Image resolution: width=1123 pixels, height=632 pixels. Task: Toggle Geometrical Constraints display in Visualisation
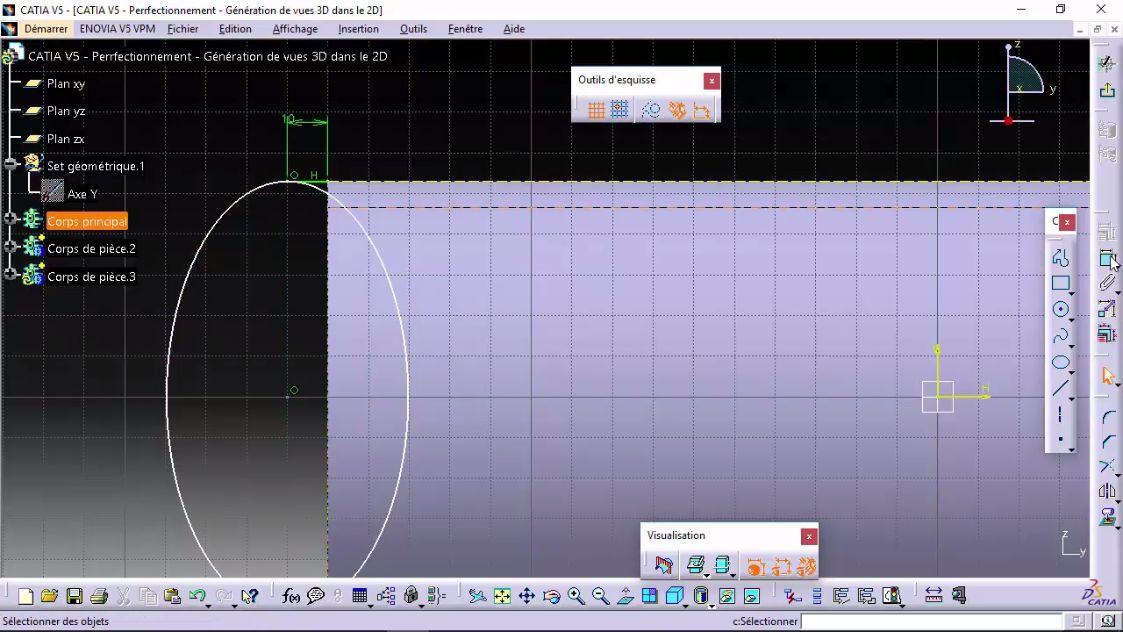[x=806, y=568]
